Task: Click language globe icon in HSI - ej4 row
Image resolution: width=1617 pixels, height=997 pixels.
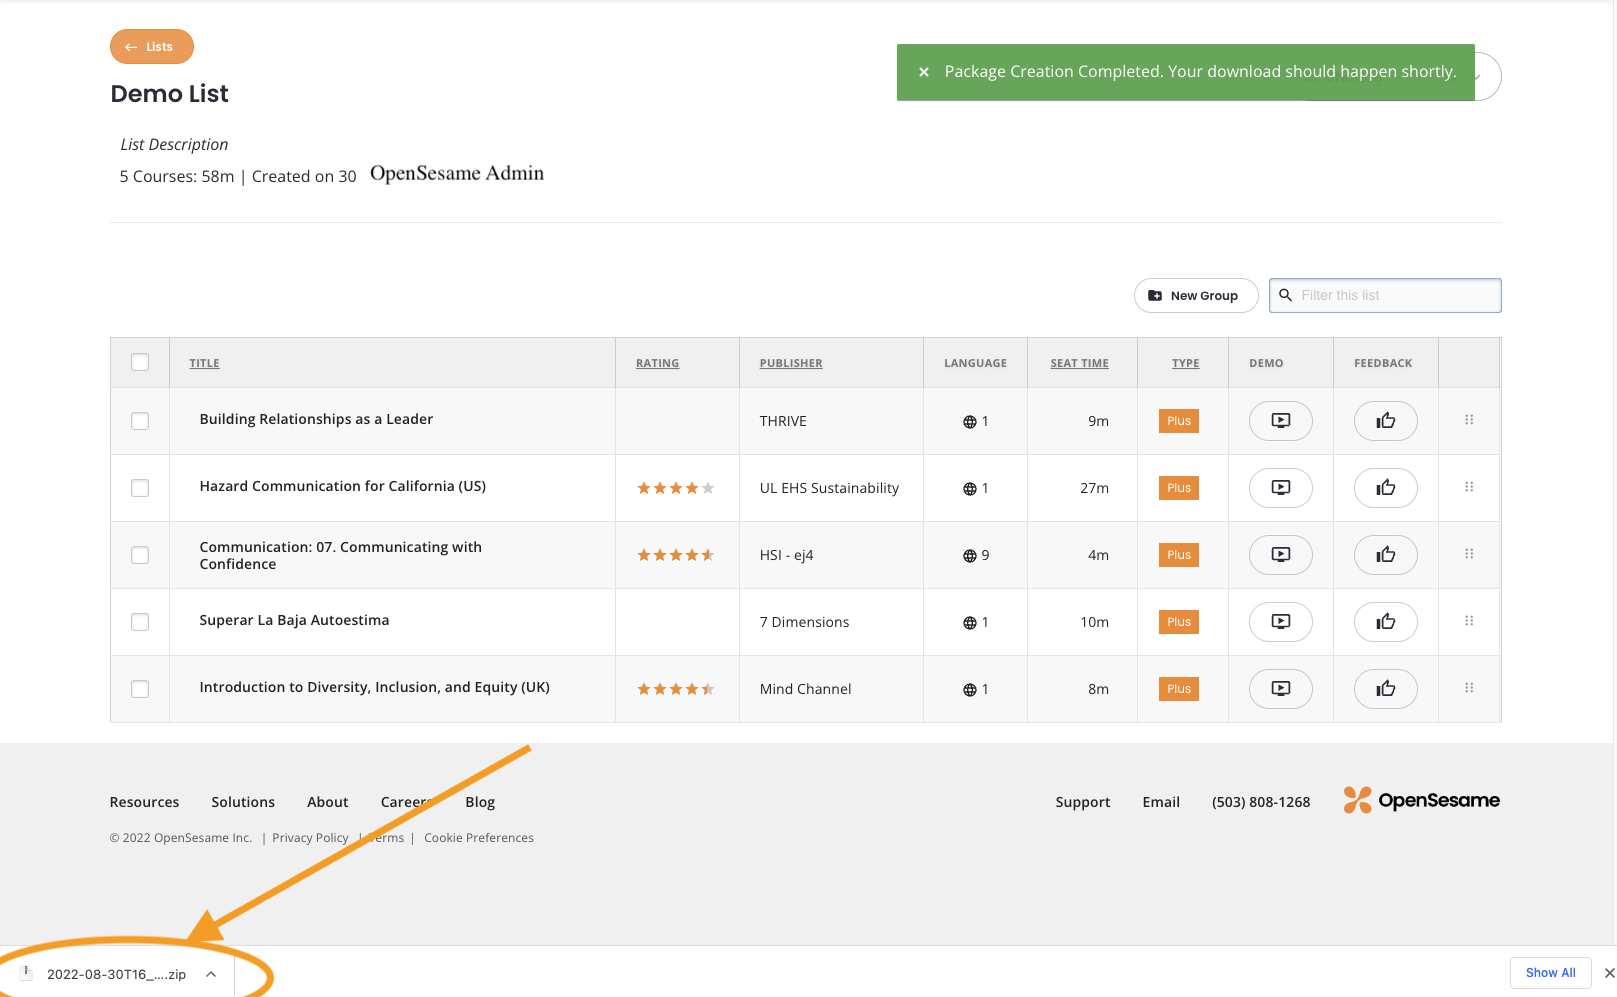Action: coord(969,556)
